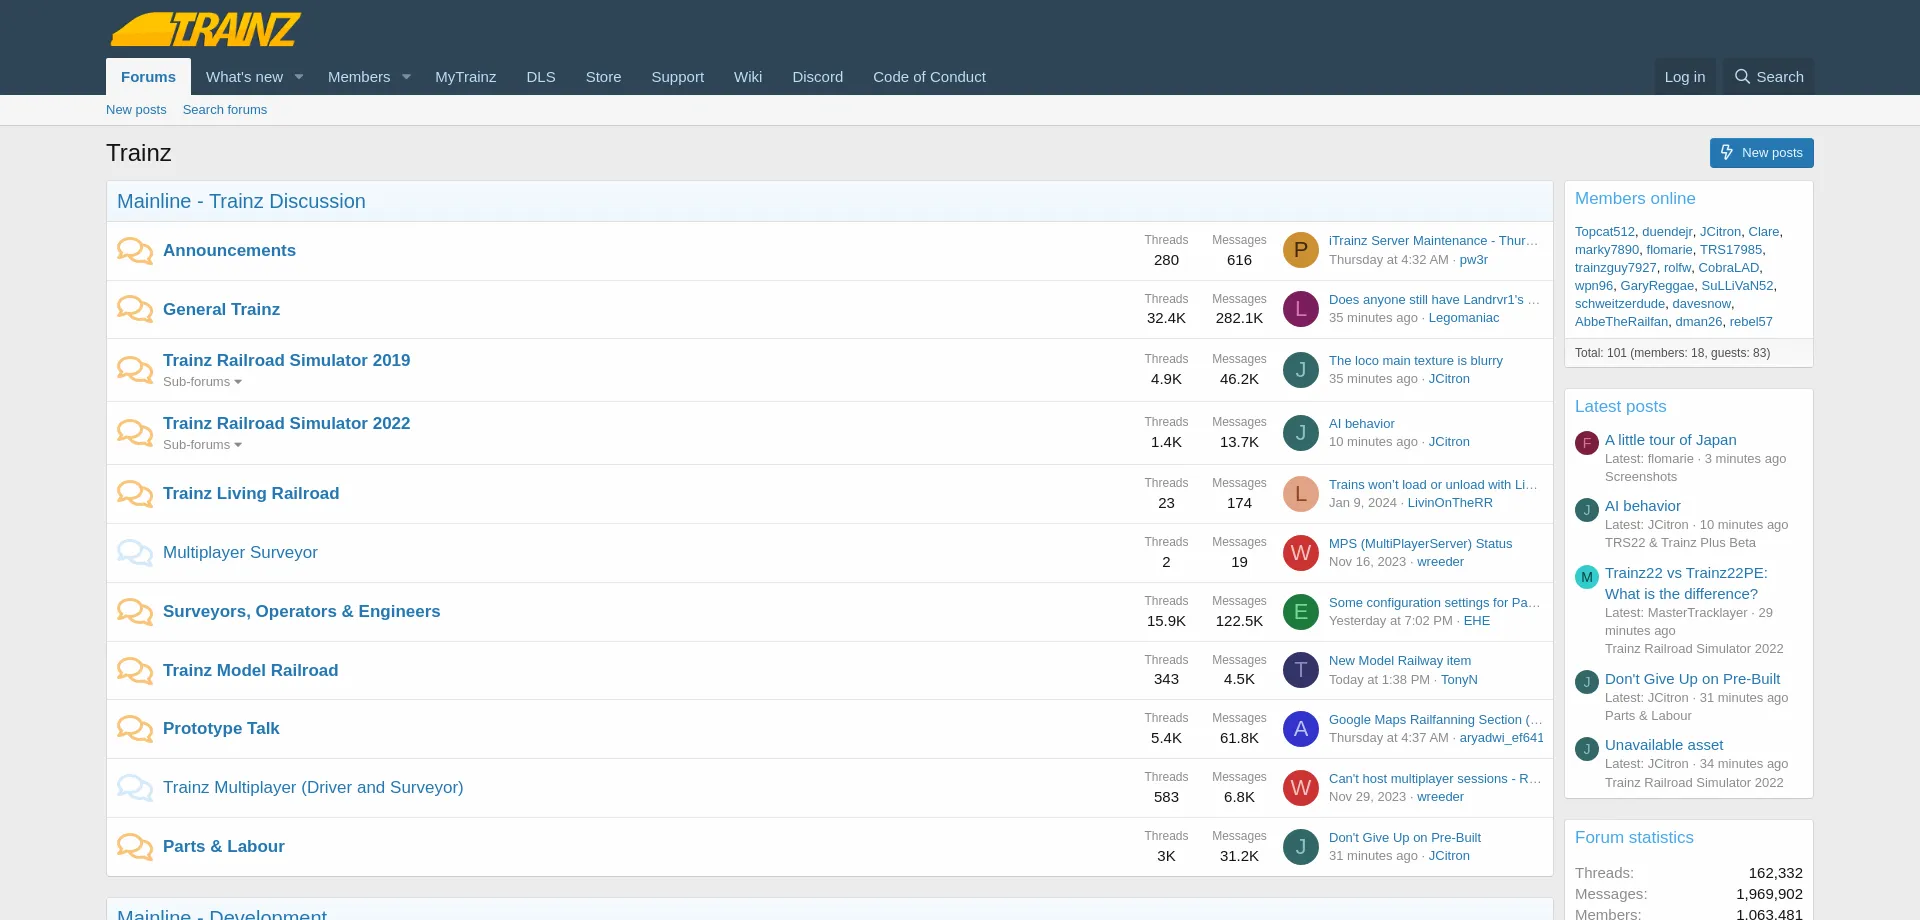
Task: Click aryadwi_ef641's avatar in Prototype Talk row
Action: coord(1301,729)
